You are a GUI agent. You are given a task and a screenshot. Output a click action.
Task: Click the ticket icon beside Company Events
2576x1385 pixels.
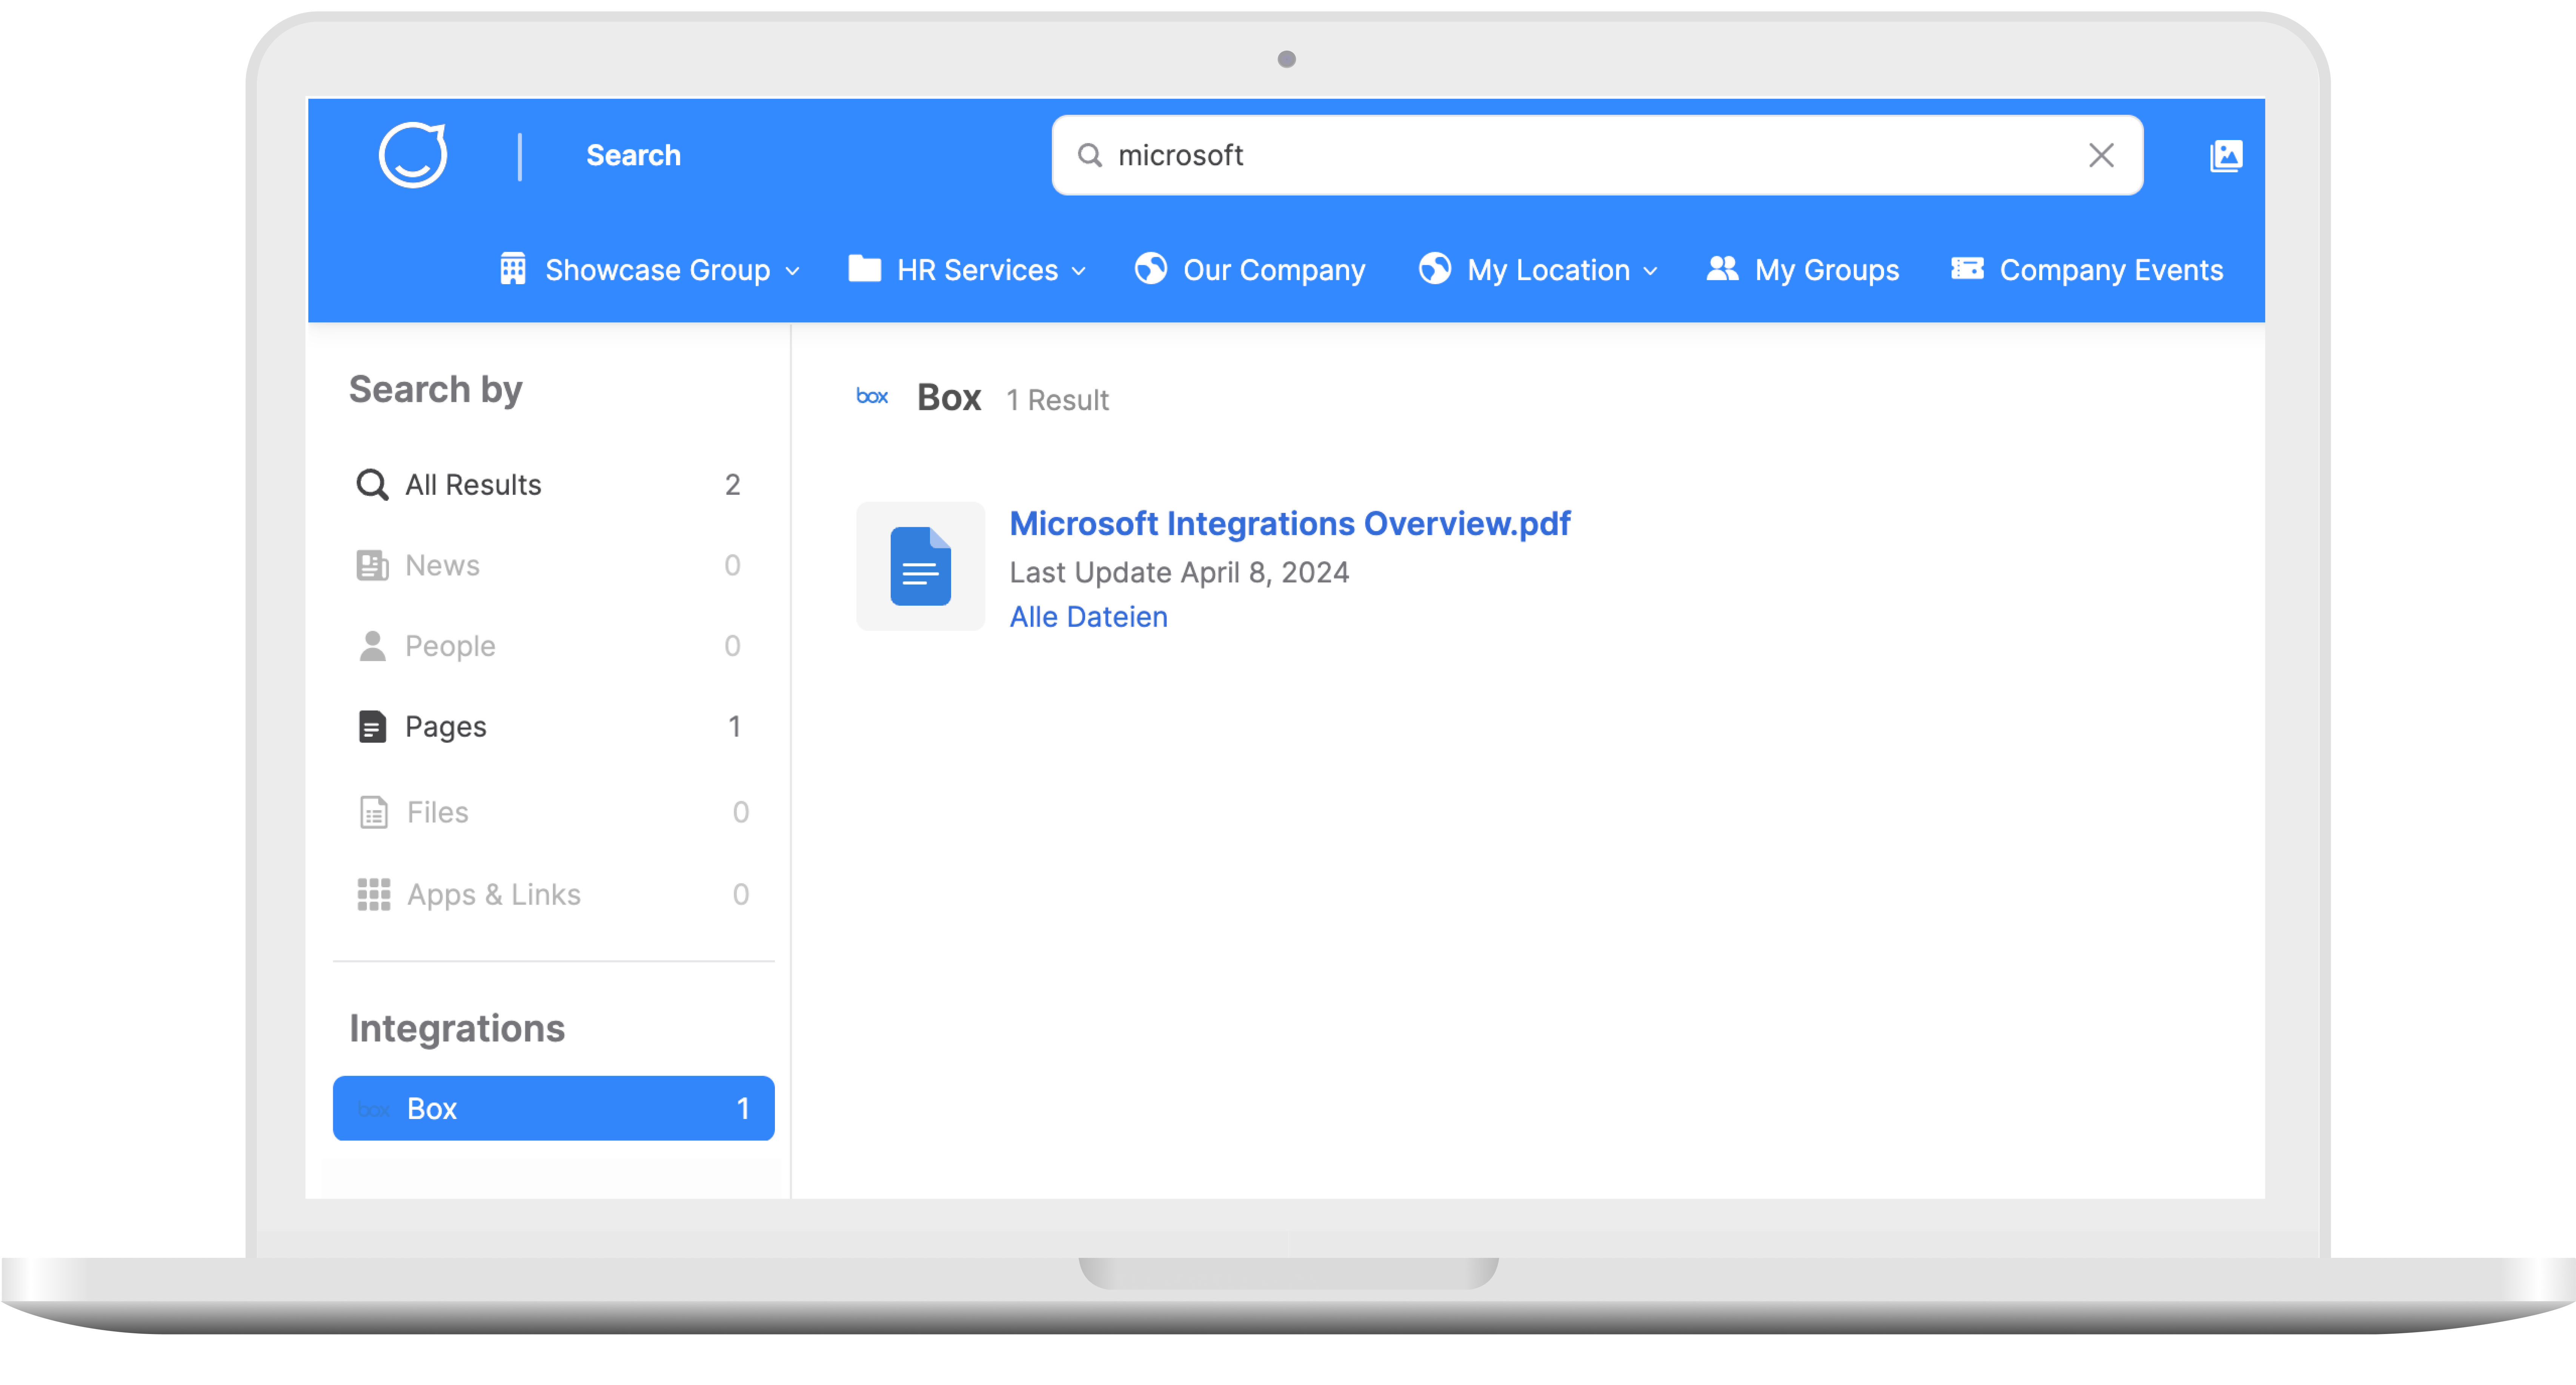point(1967,268)
